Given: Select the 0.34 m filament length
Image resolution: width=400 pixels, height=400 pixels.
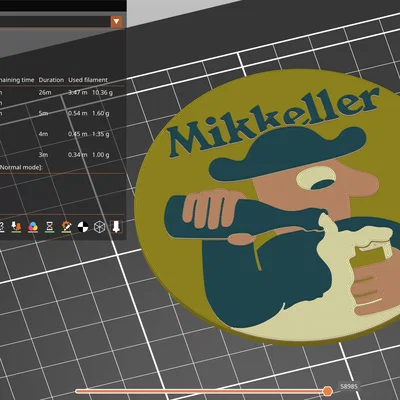Looking at the screenshot, I should click(x=78, y=155).
